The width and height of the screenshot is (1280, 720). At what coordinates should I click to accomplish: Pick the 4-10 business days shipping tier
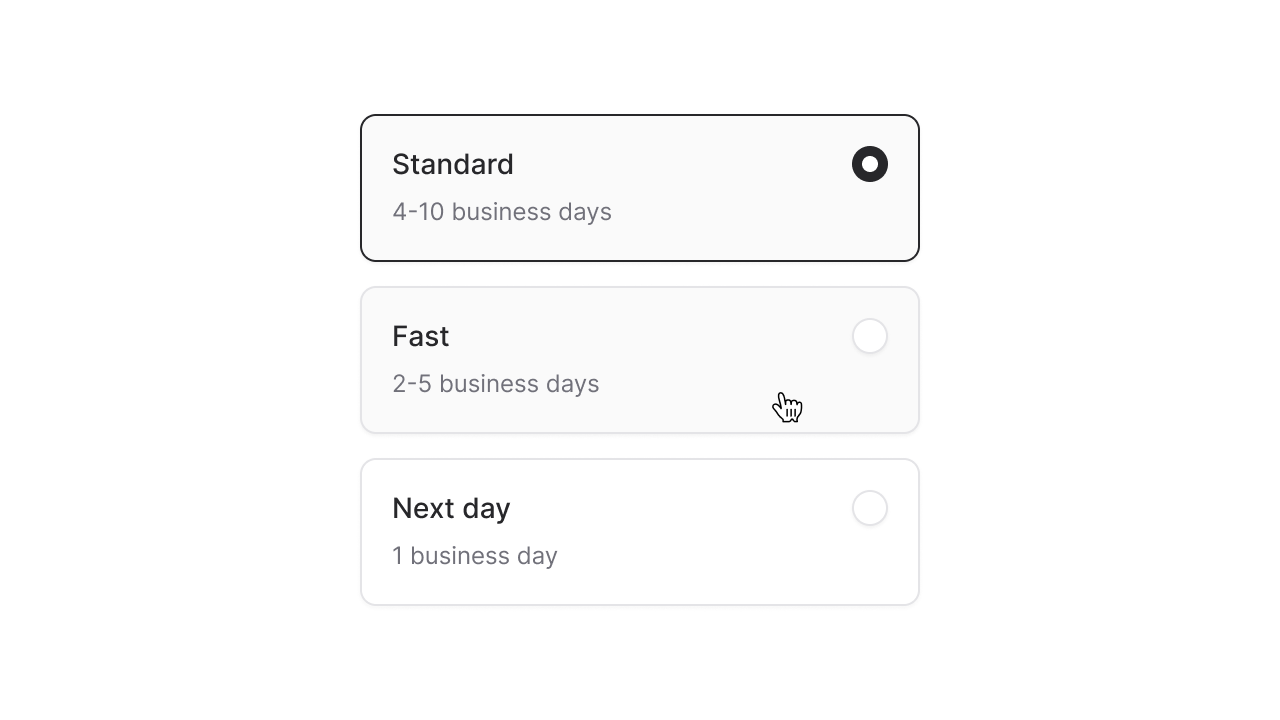[640, 190]
